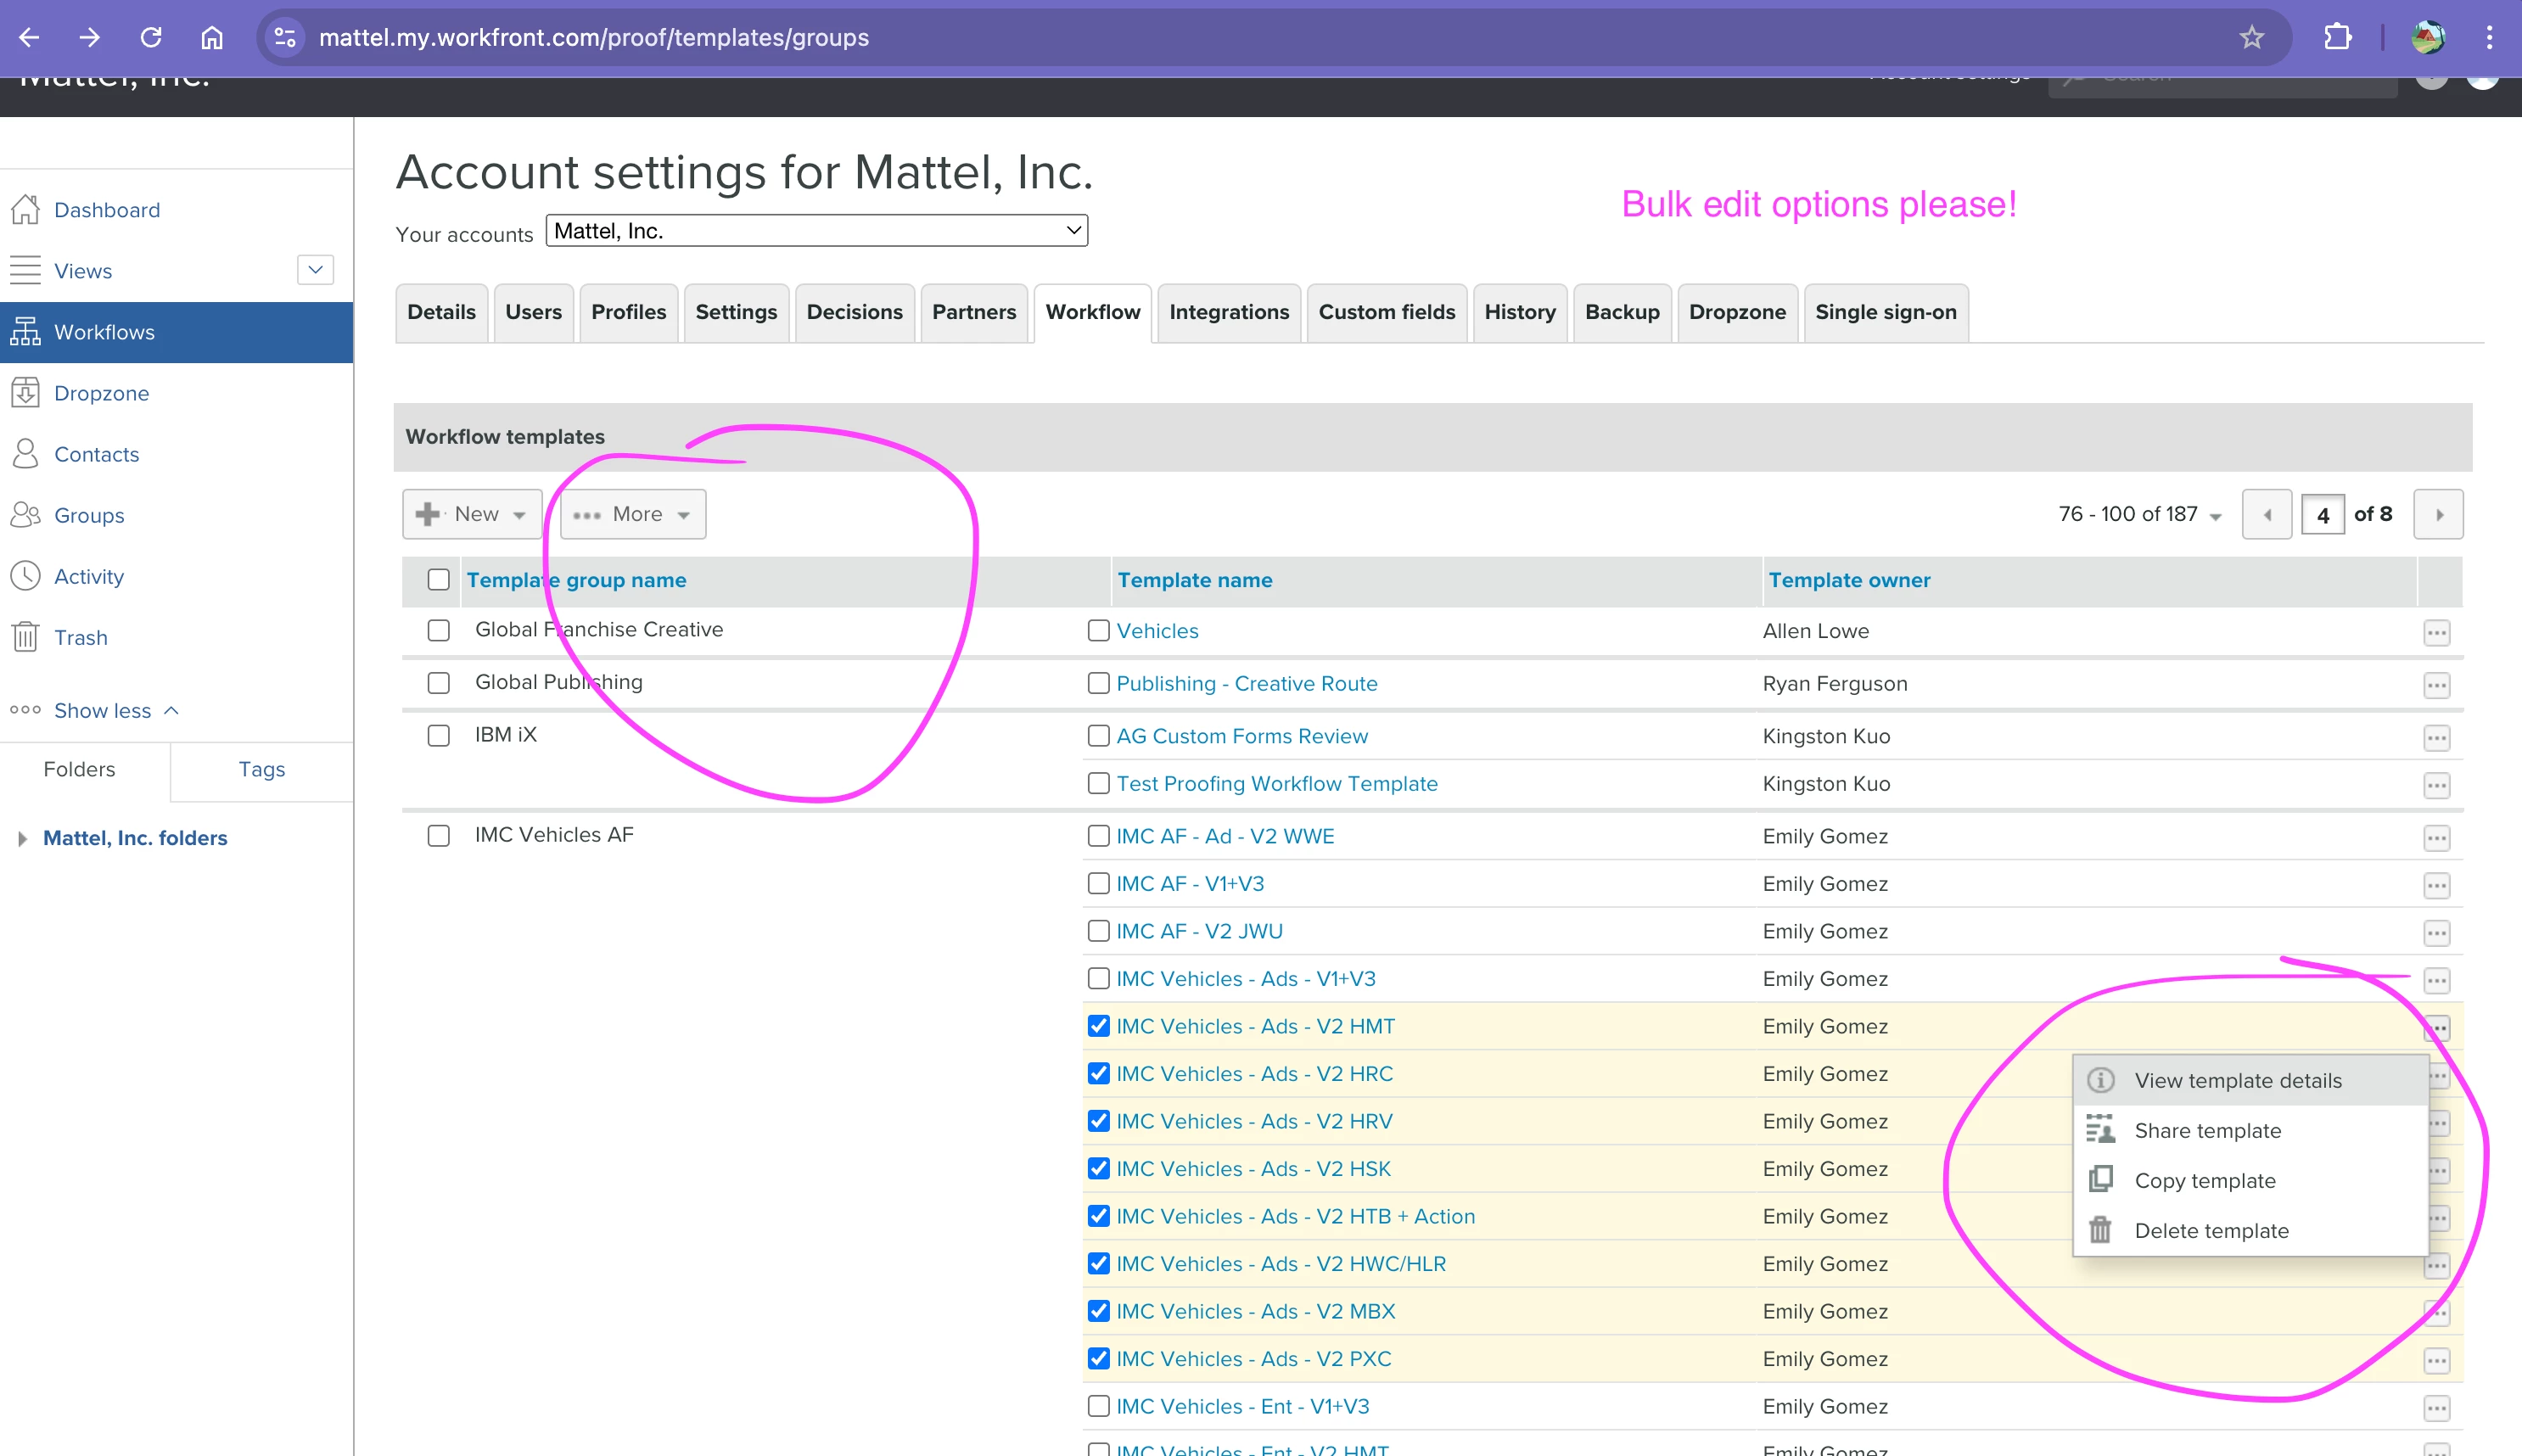
Task: Click the page number input field
Action: click(2322, 514)
